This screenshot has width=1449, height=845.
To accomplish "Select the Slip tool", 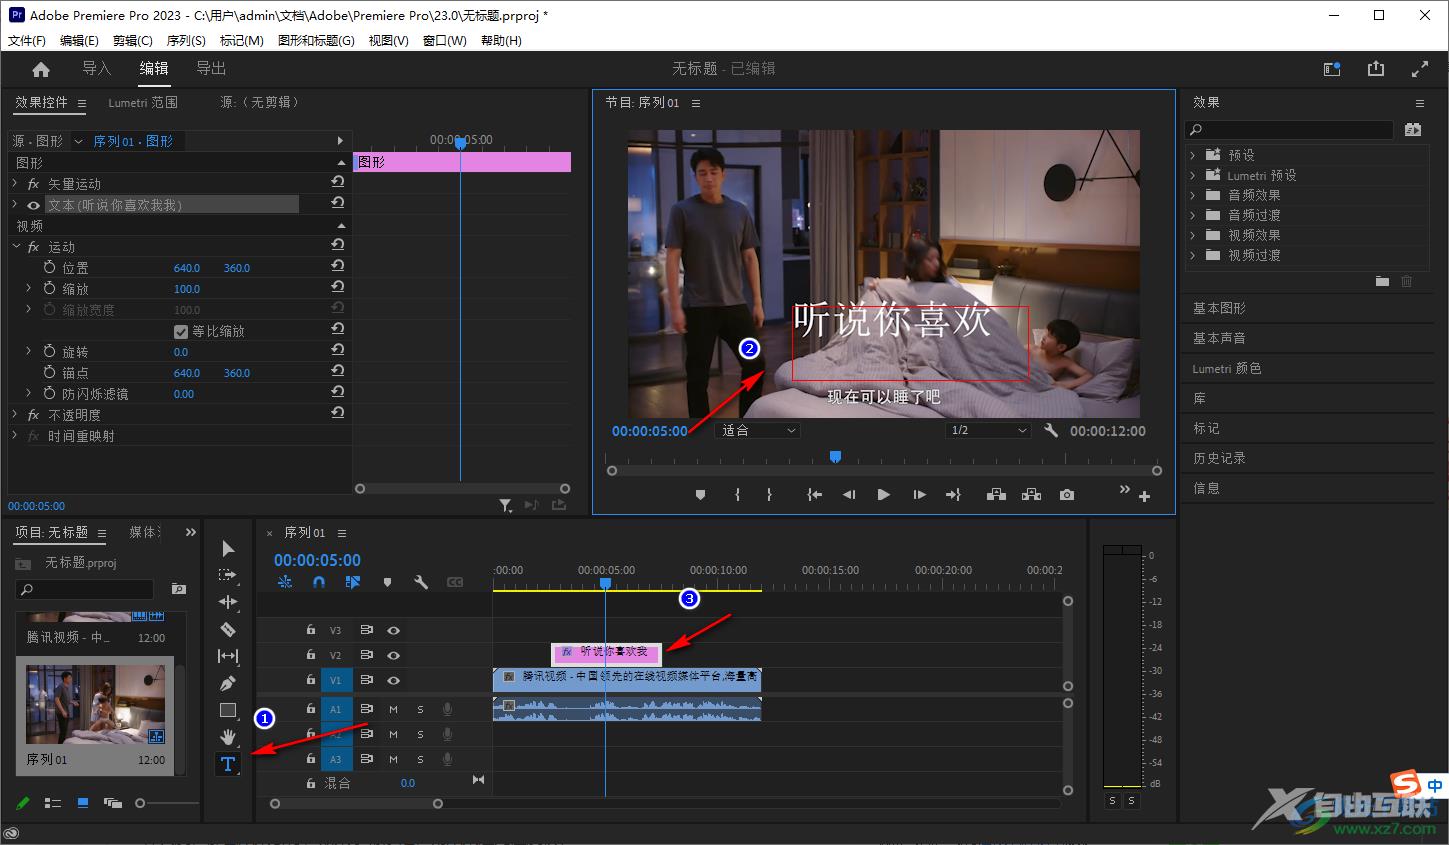I will 228,656.
